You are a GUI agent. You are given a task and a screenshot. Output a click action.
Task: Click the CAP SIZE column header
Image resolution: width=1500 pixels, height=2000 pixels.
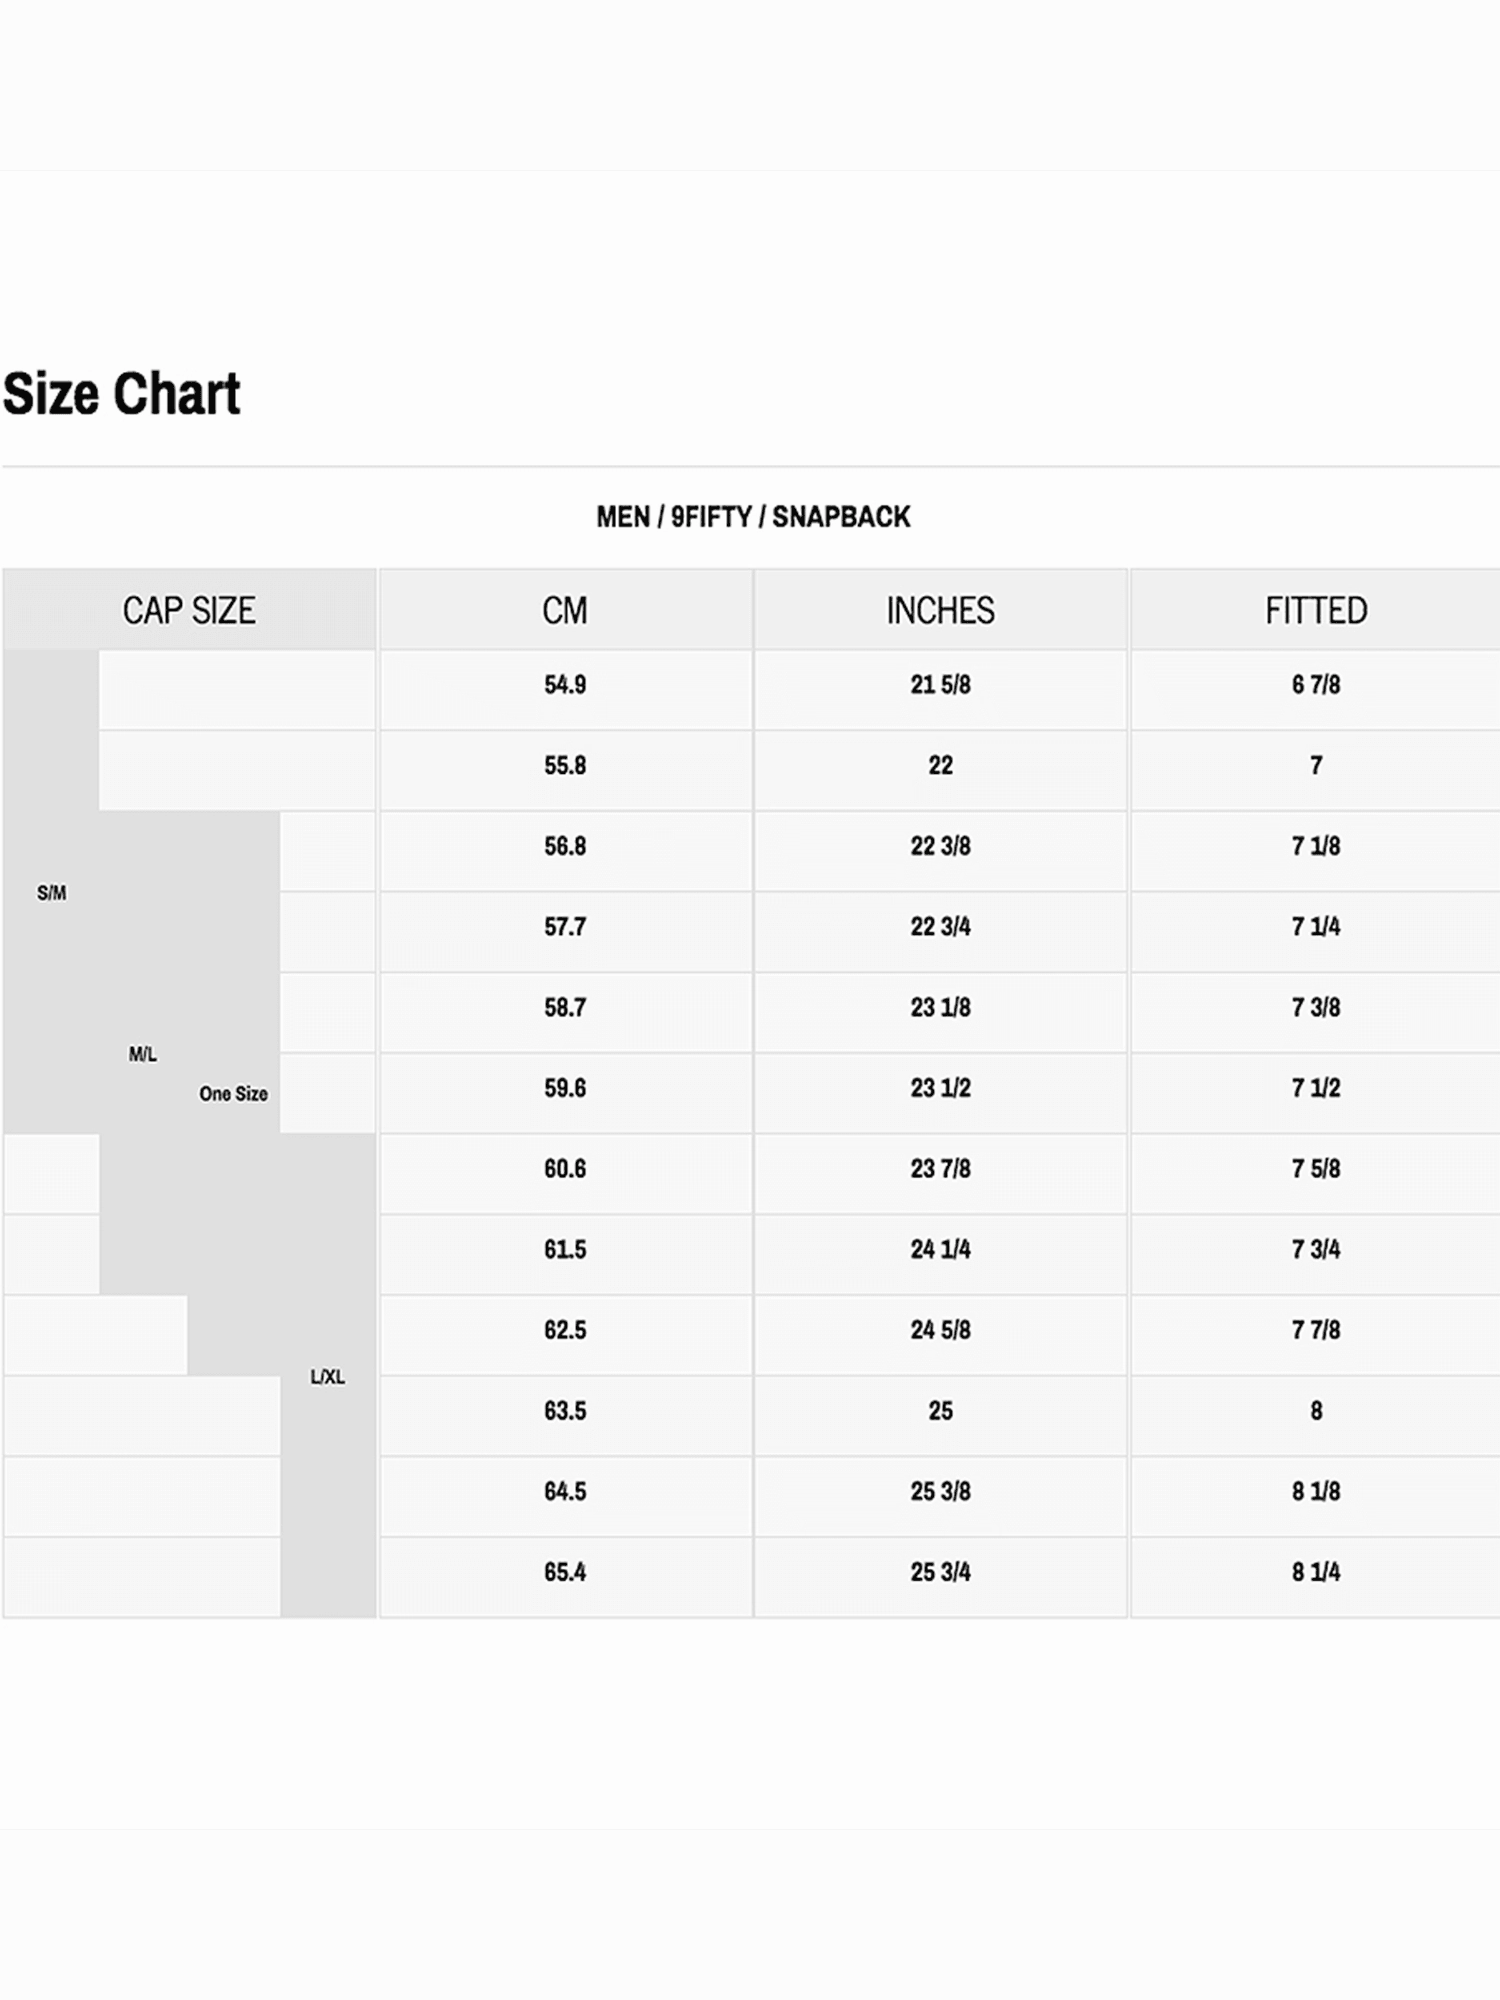click(189, 610)
